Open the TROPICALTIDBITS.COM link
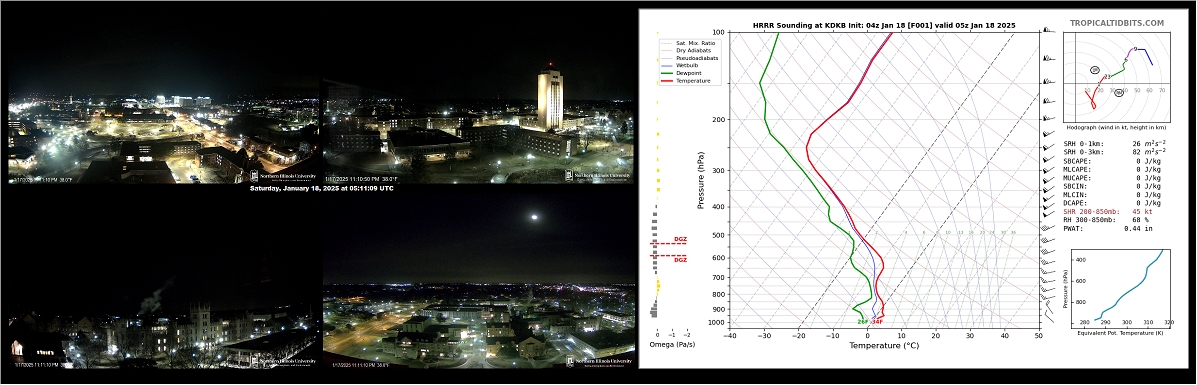This screenshot has height=385, width=1197. point(1117,24)
